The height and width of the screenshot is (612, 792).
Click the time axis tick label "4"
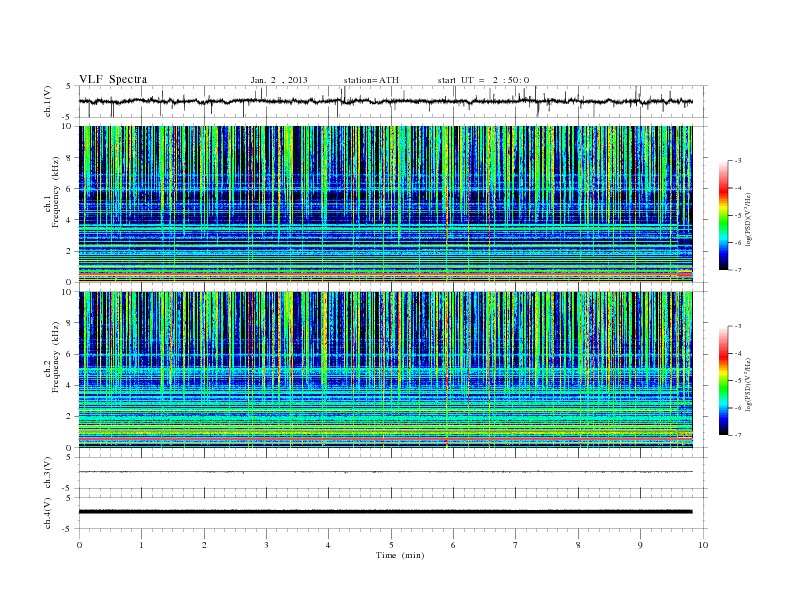pyautogui.click(x=328, y=545)
